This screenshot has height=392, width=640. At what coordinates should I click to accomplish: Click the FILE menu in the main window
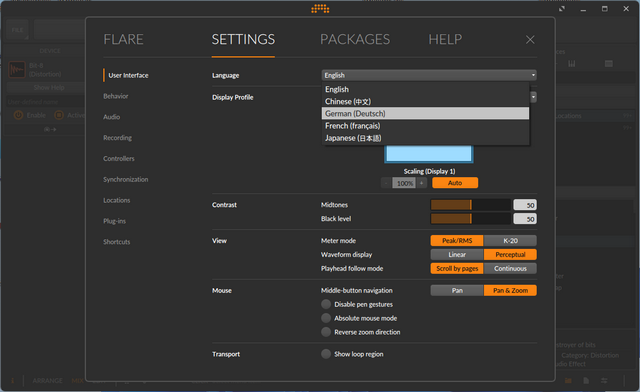(x=17, y=30)
